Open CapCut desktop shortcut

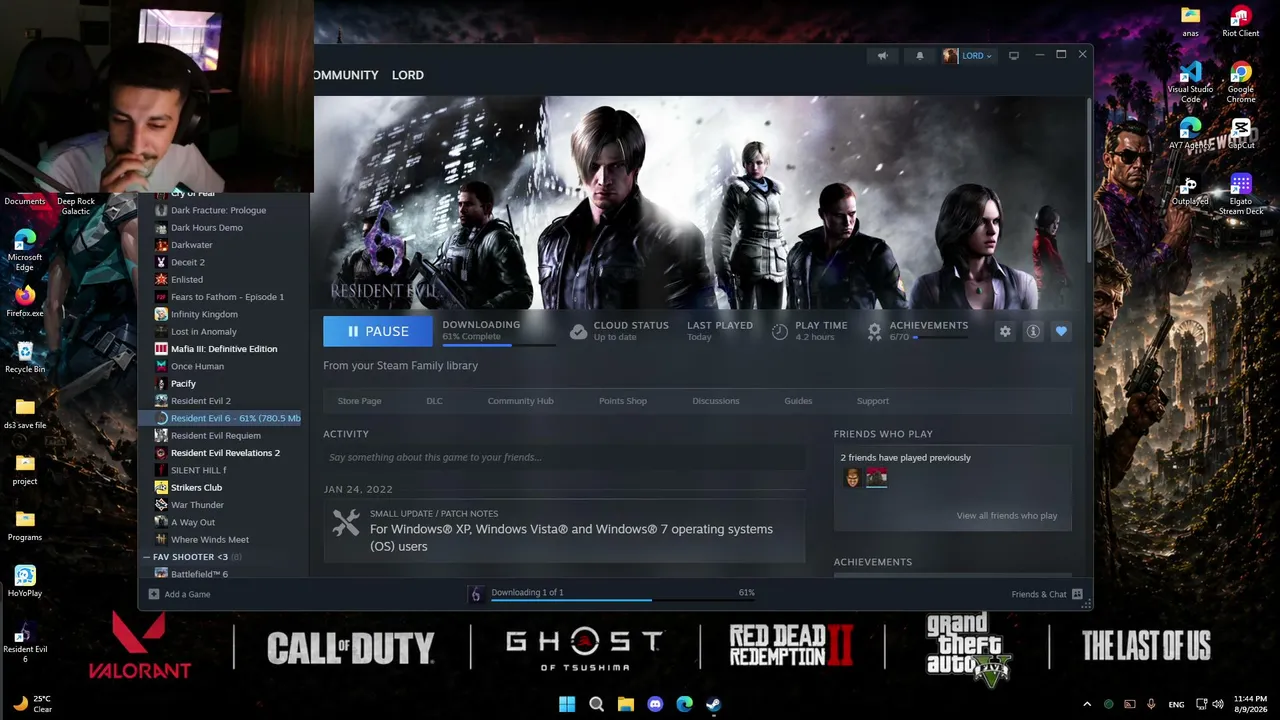click(1241, 134)
